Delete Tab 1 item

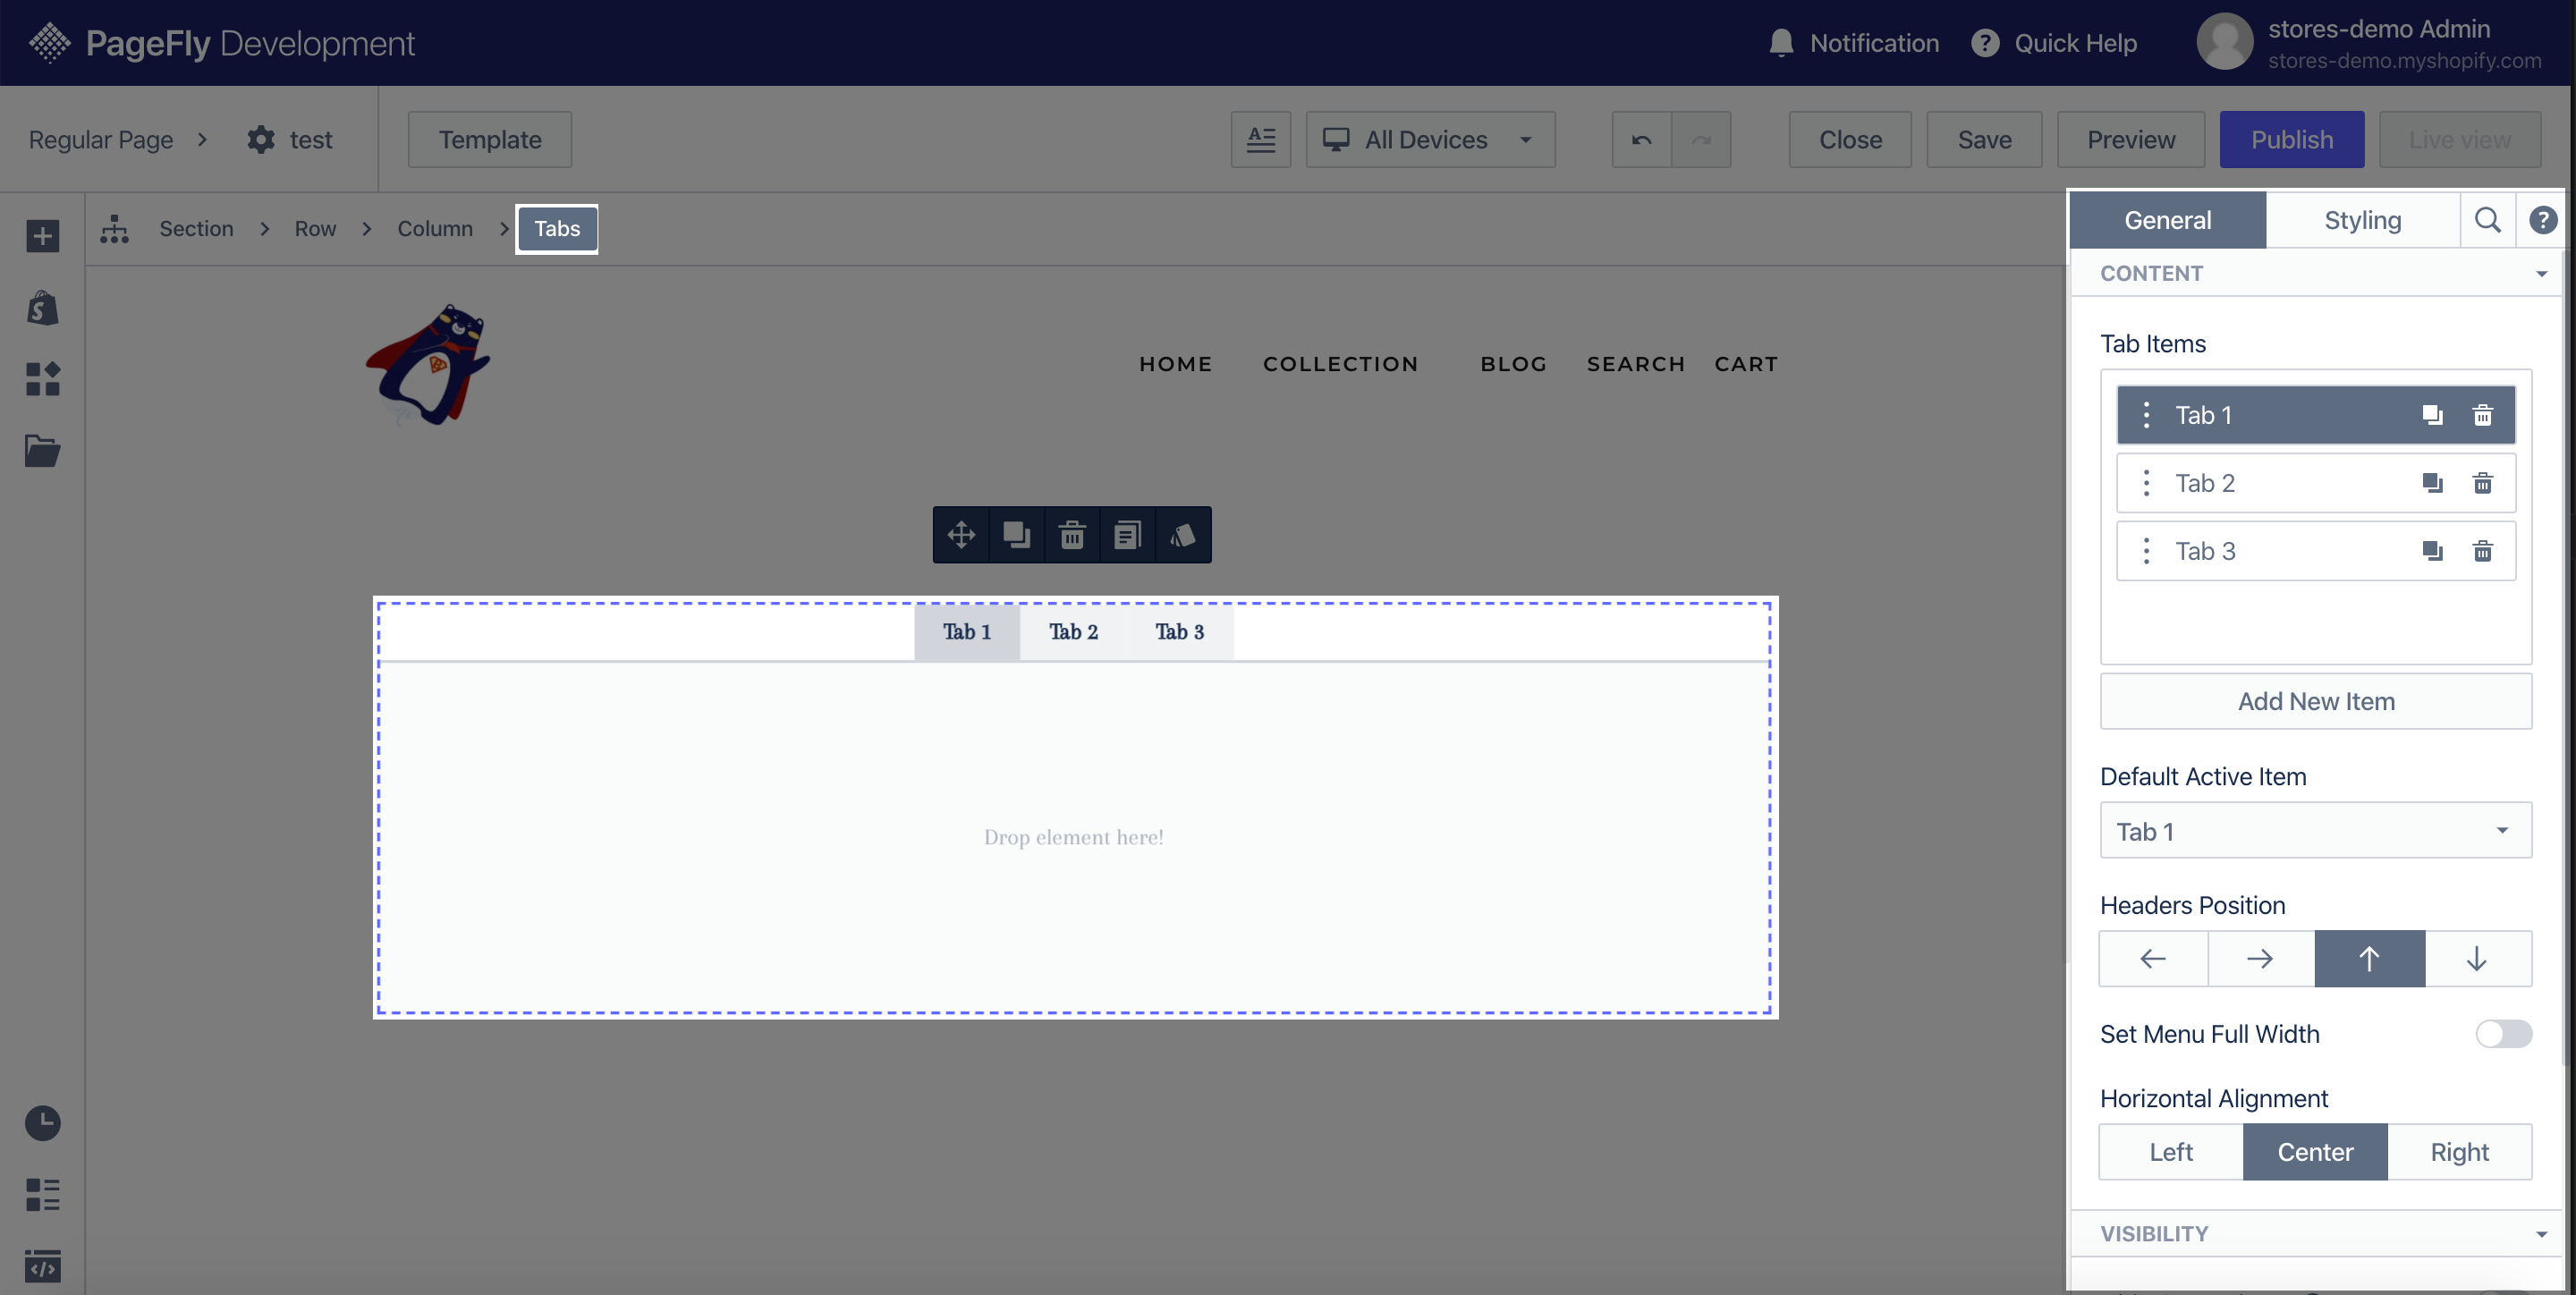click(x=2483, y=415)
